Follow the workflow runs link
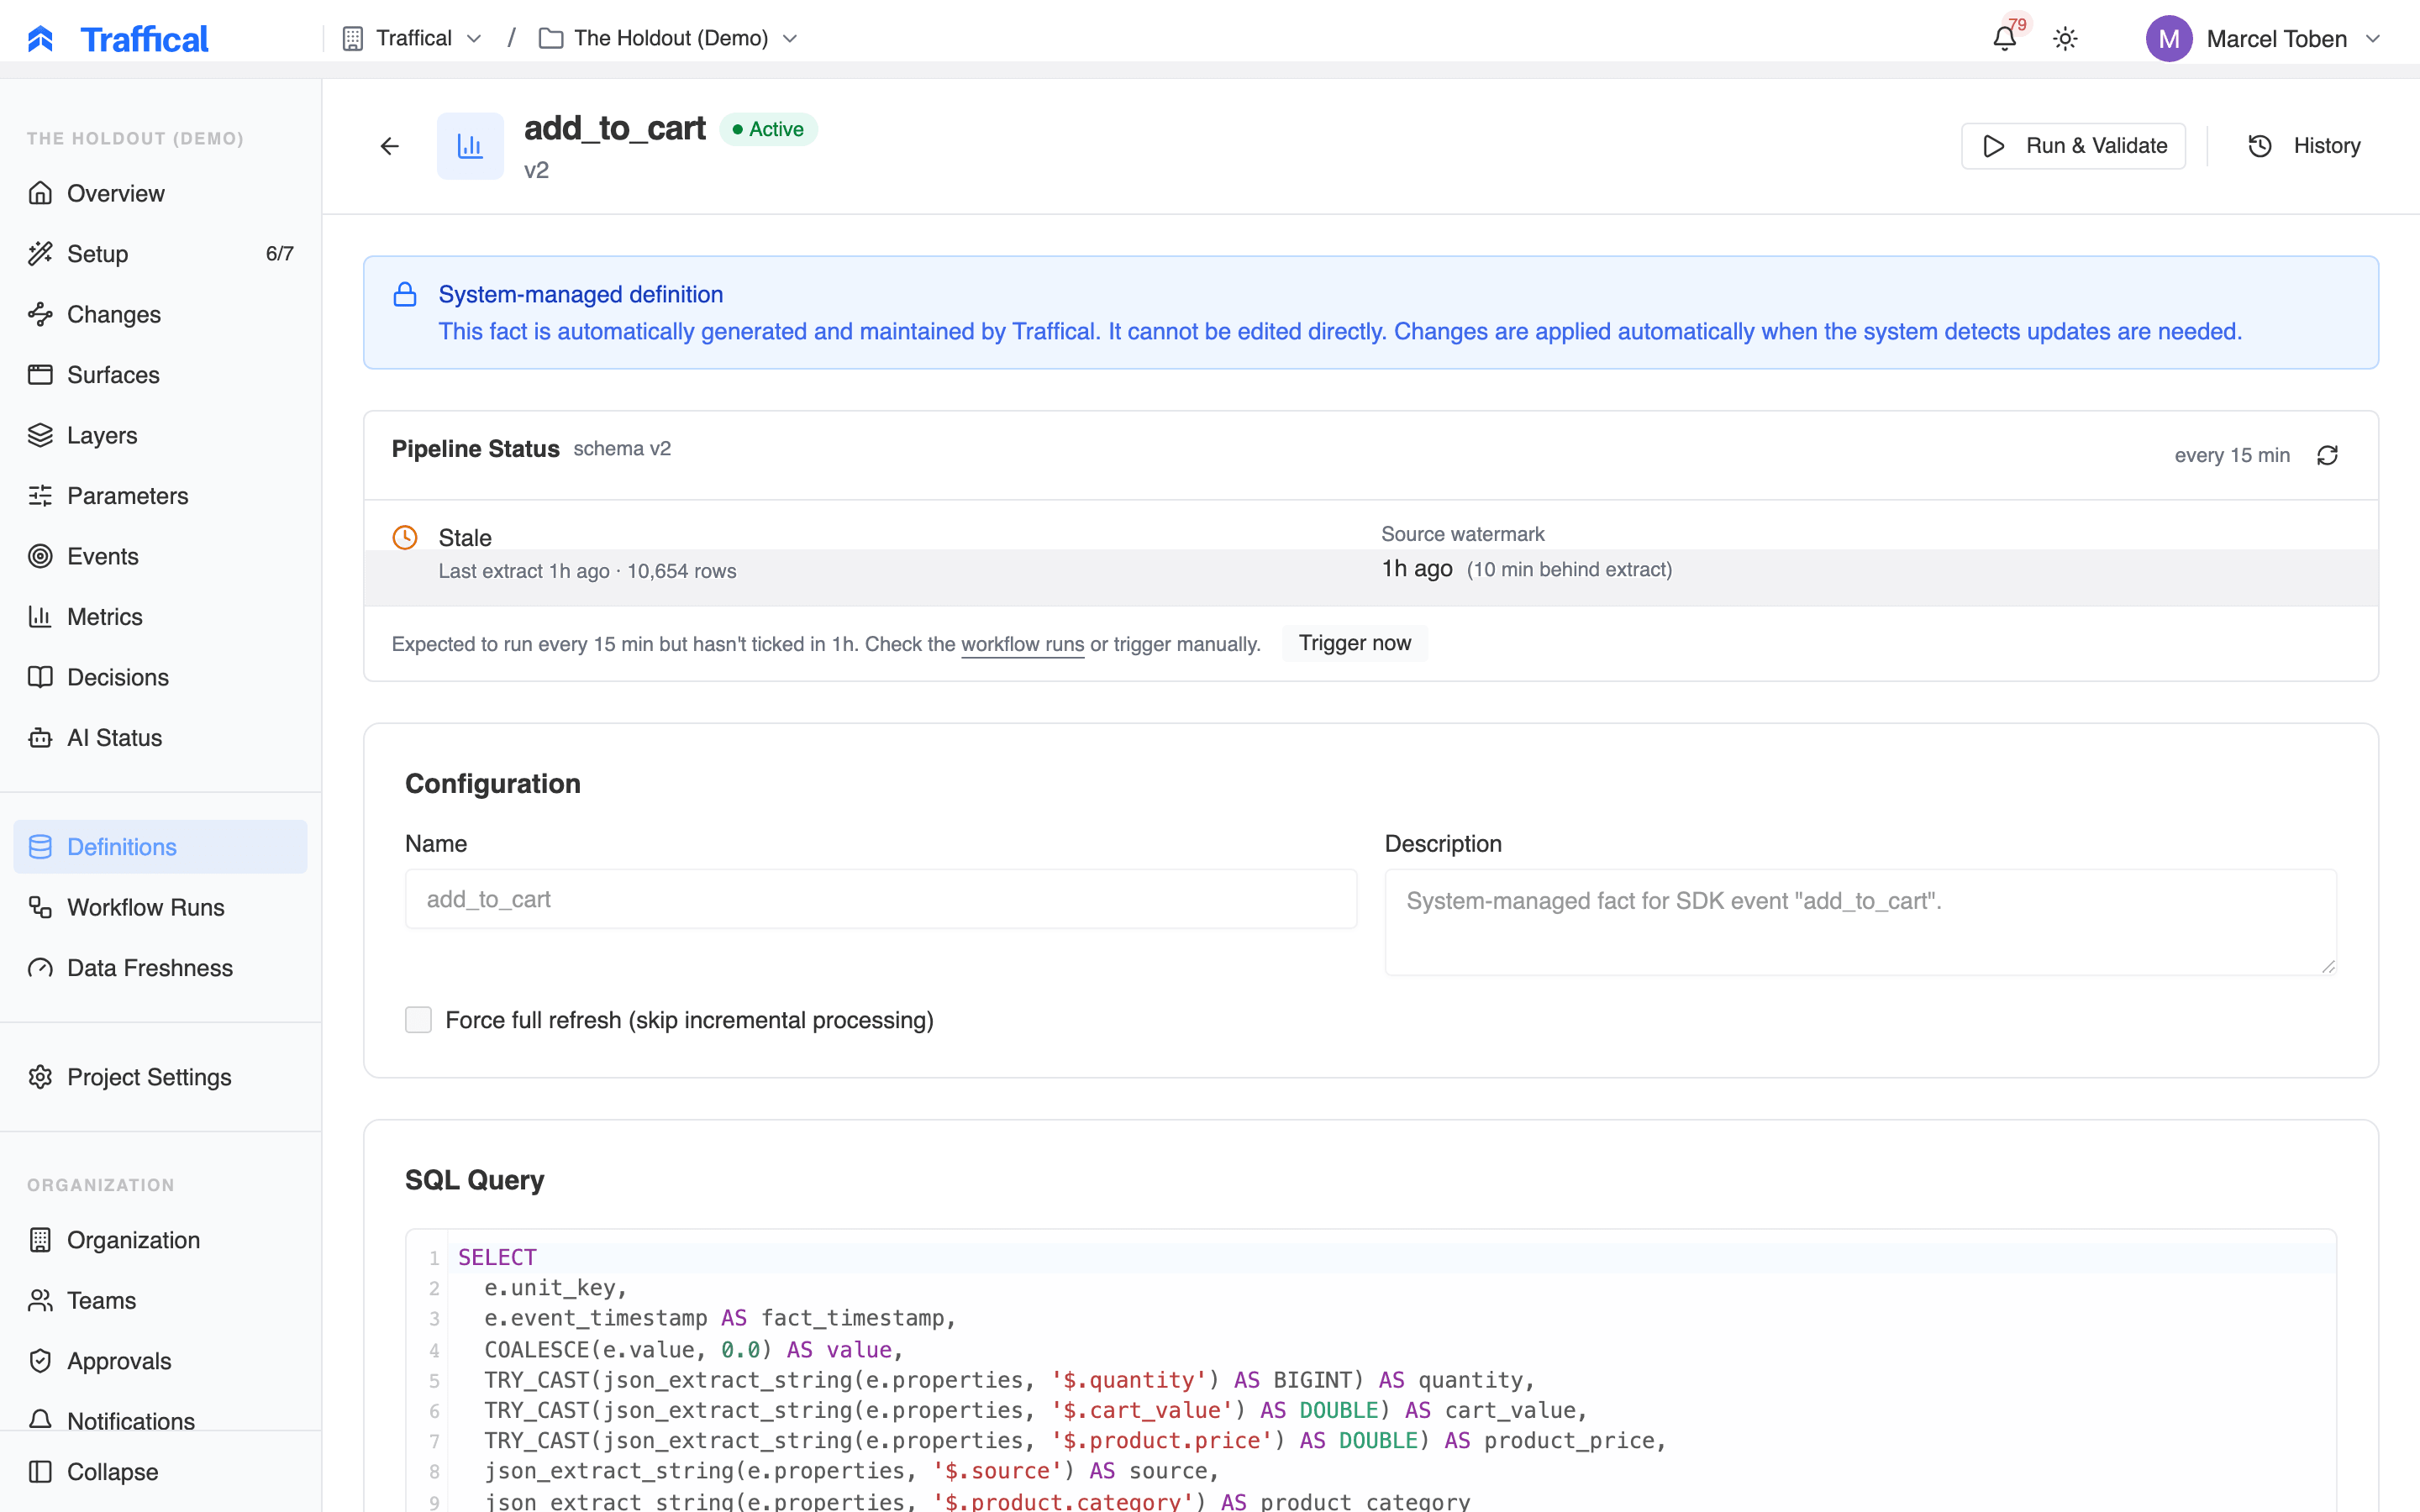 click(x=1022, y=644)
